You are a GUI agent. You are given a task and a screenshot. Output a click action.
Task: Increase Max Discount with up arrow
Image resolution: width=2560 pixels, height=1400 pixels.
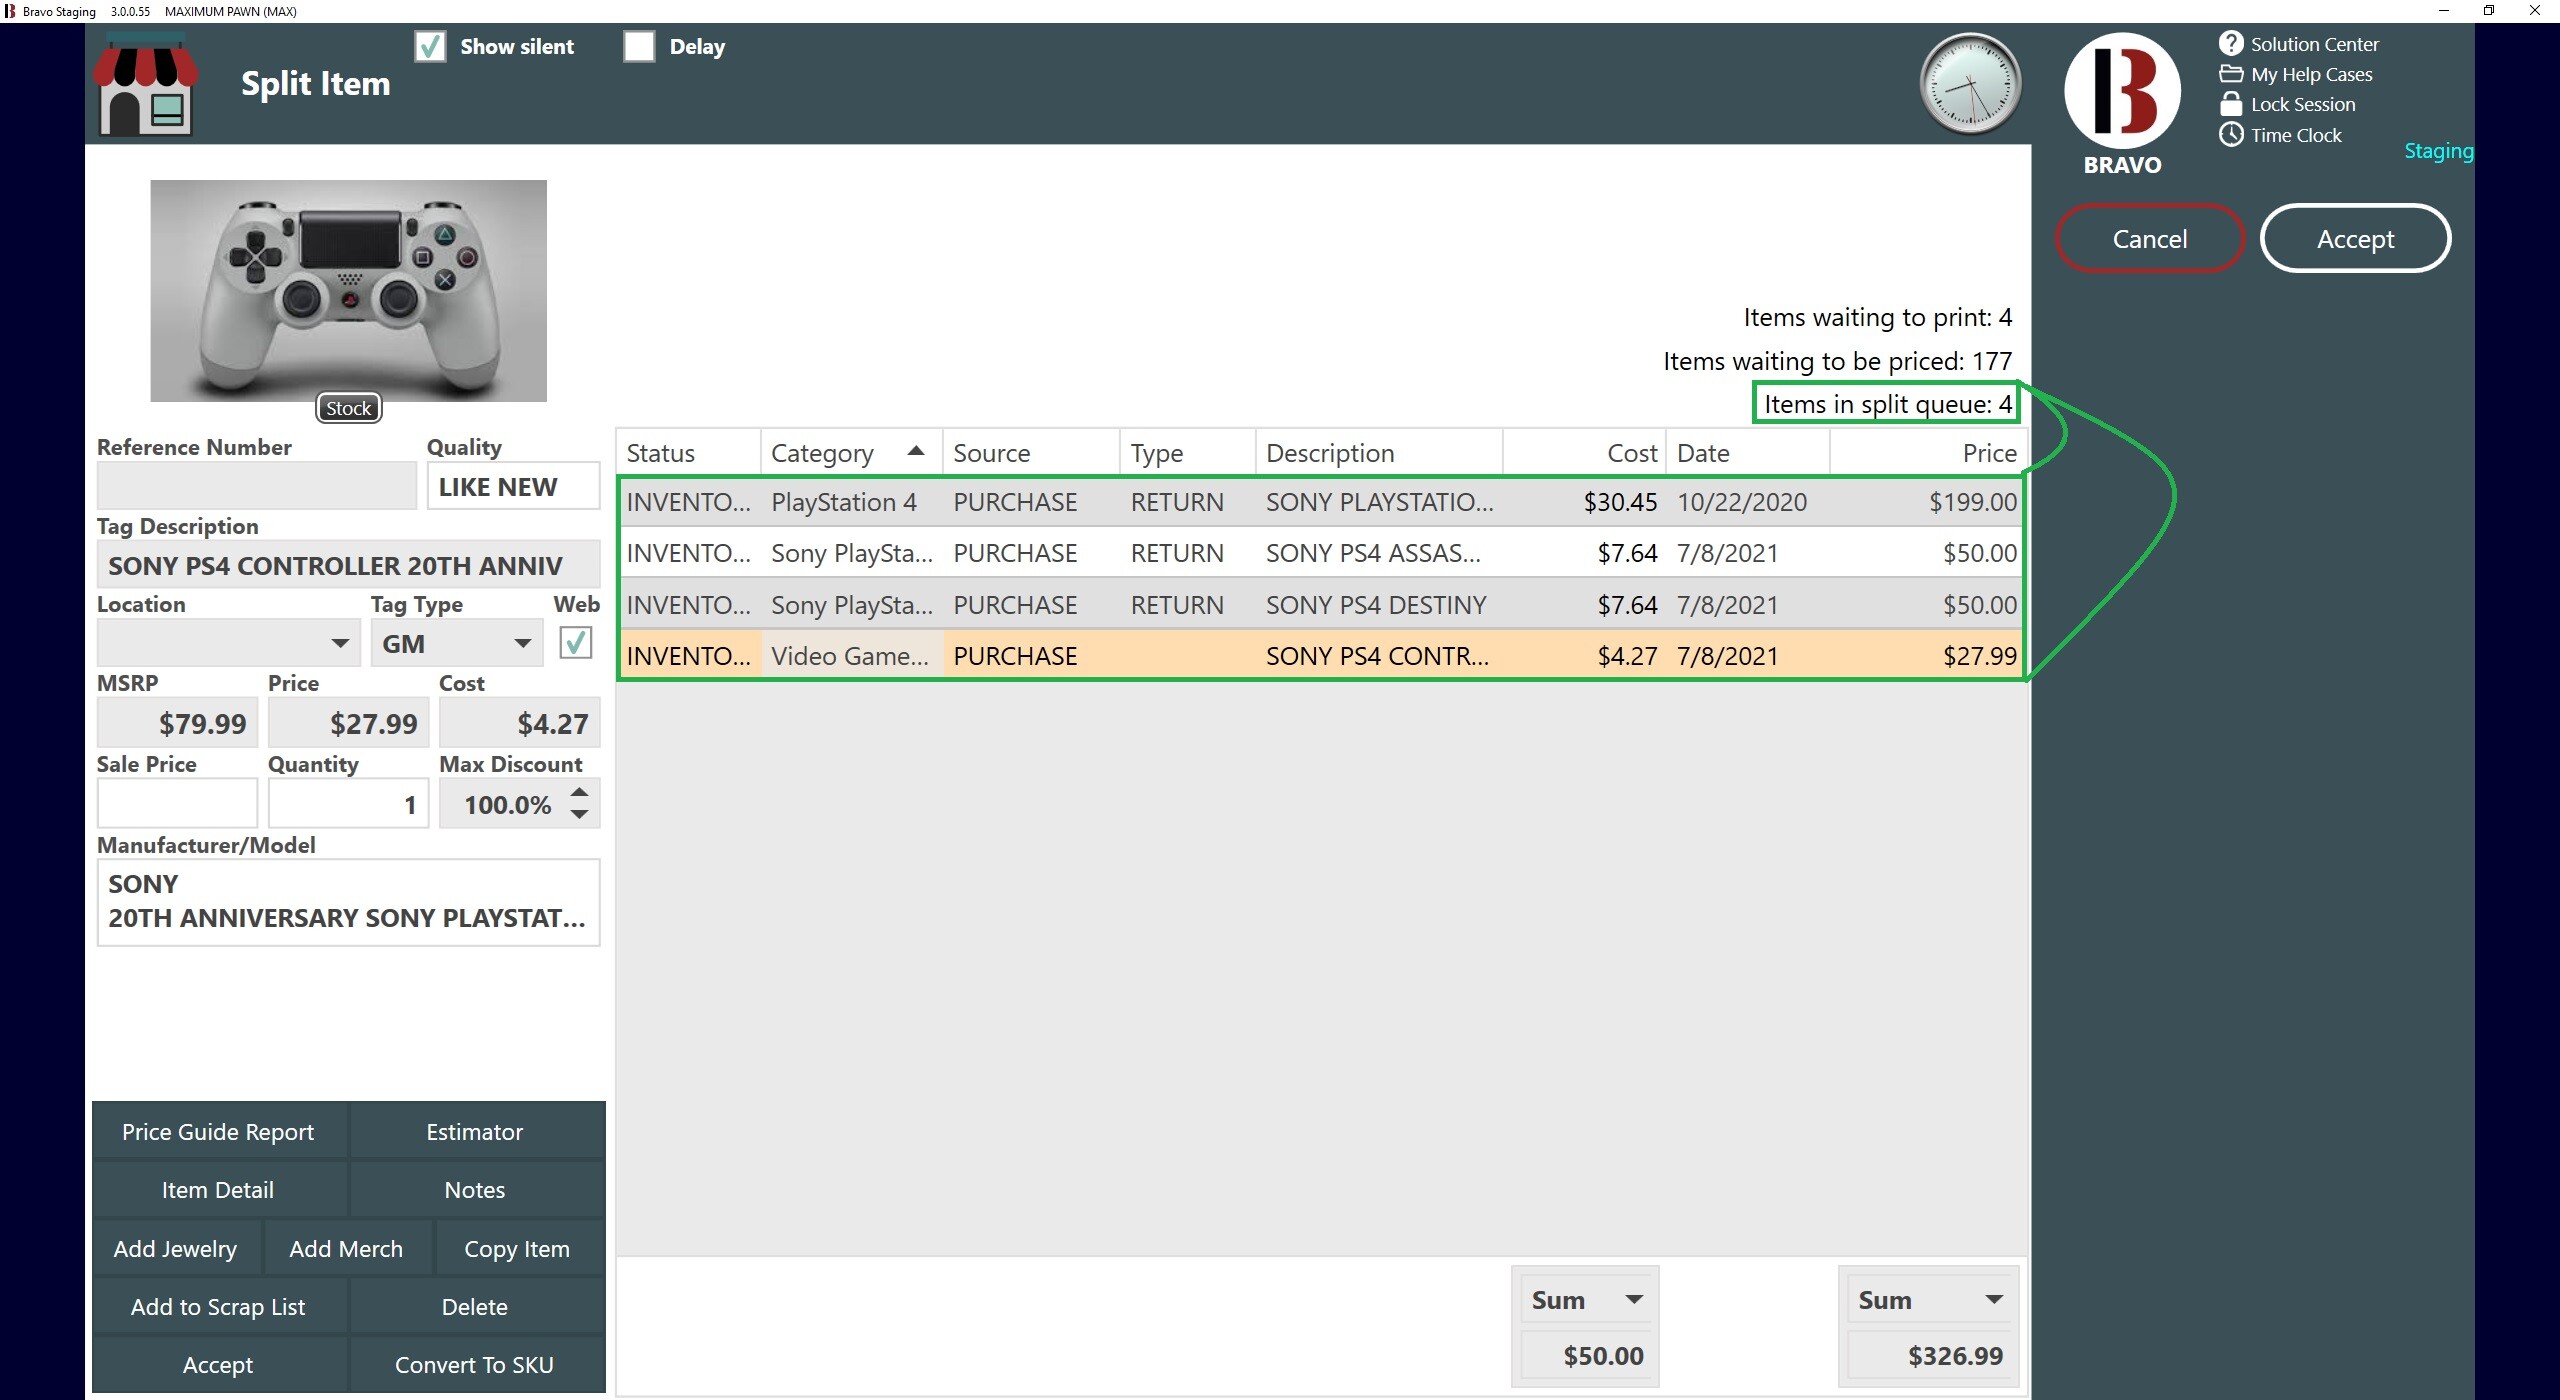point(579,792)
